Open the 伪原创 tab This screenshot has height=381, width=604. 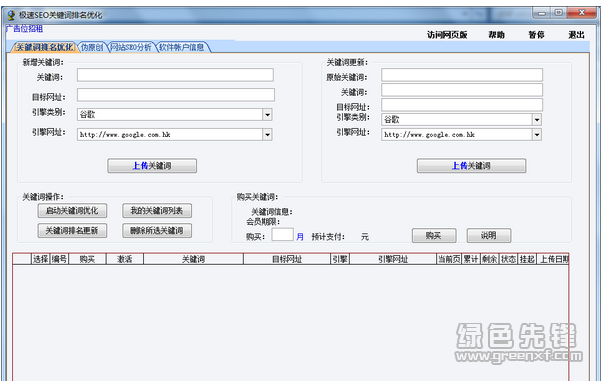pyautogui.click(x=92, y=47)
